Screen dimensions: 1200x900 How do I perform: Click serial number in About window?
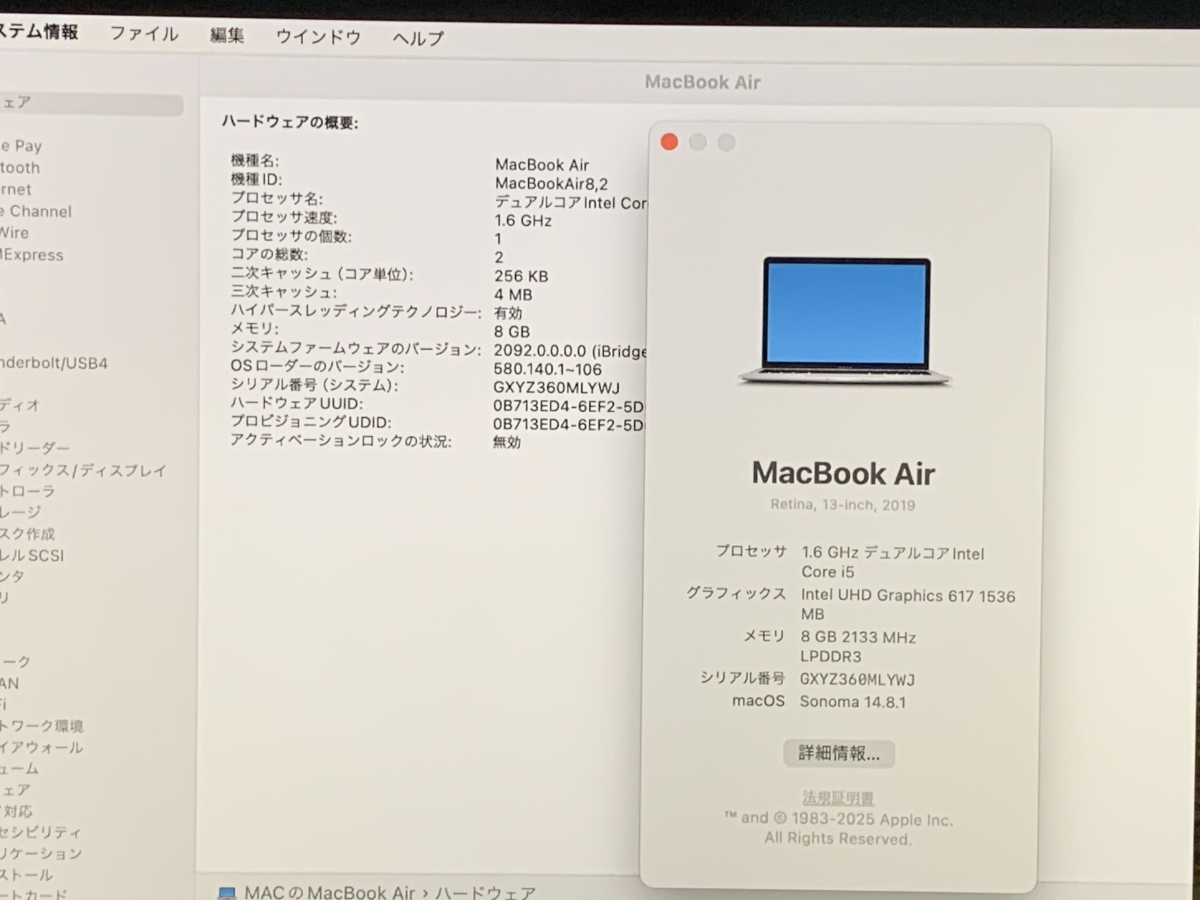[858, 679]
